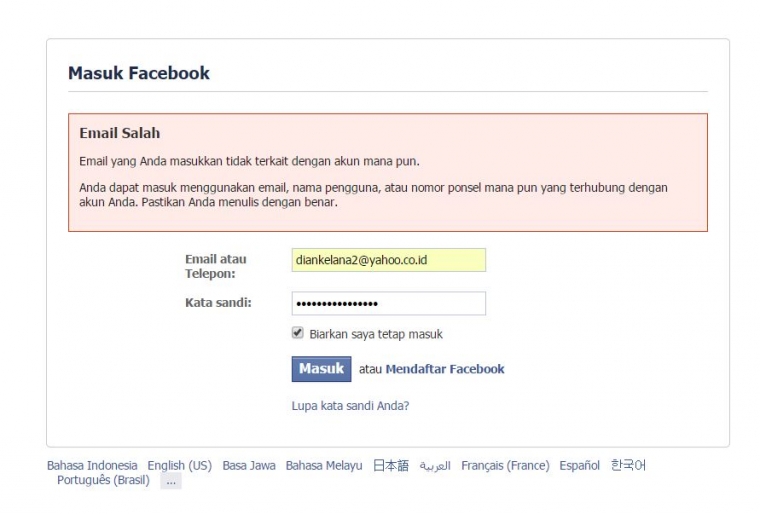Click the 'Anda dapat masuk menggunakan' paragraph

(x=373, y=194)
